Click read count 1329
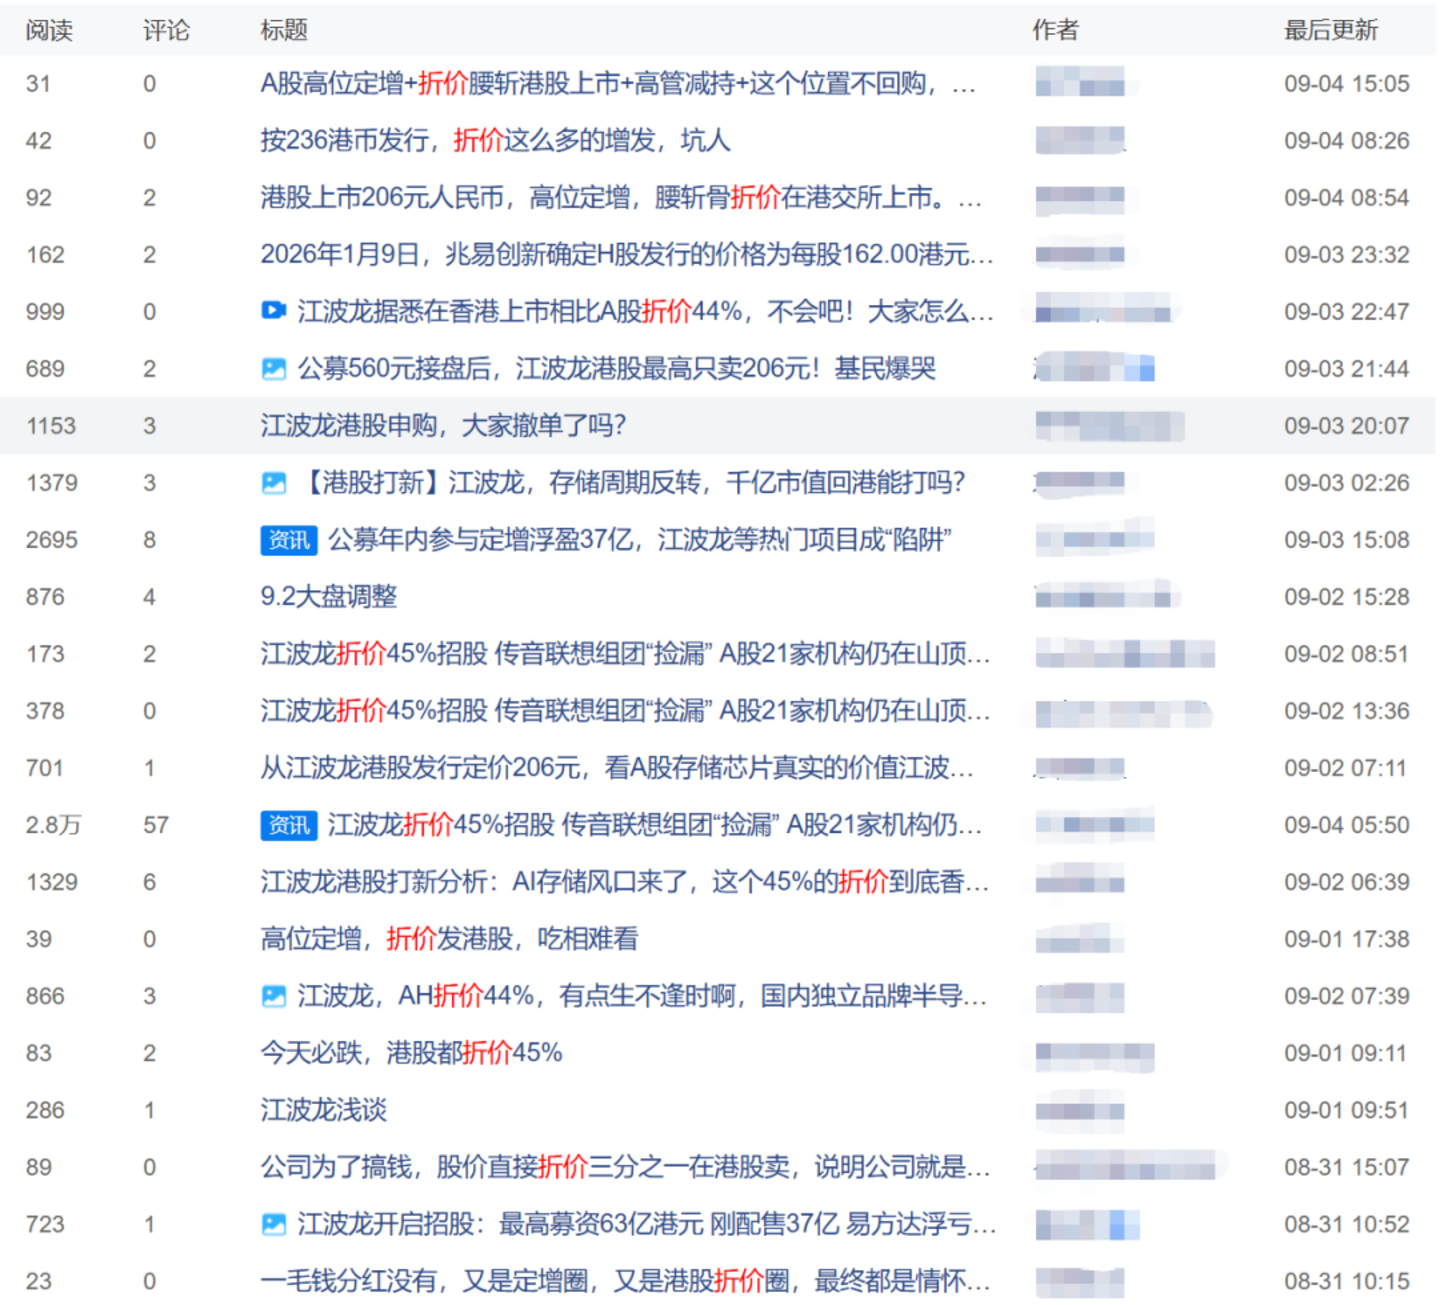The width and height of the screenshot is (1440, 1305). (x=52, y=882)
